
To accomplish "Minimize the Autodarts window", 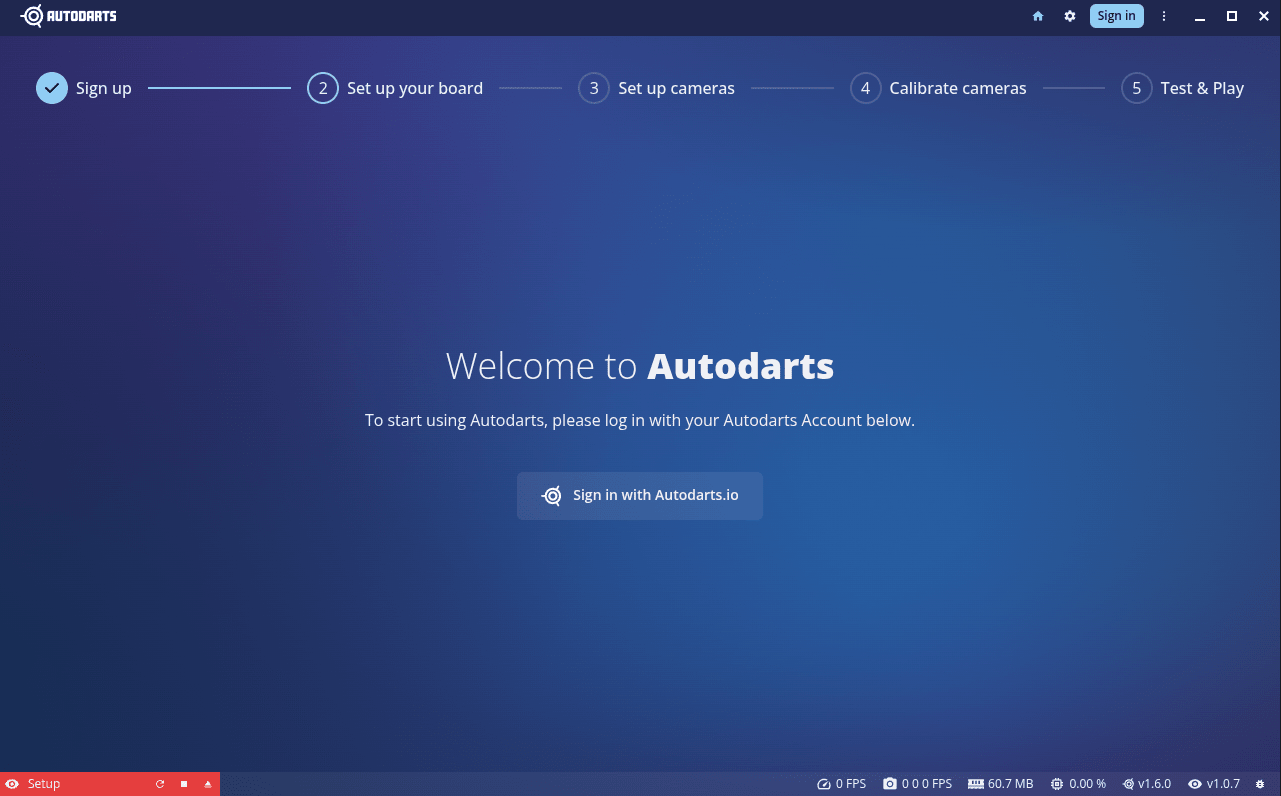I will tap(1200, 16).
